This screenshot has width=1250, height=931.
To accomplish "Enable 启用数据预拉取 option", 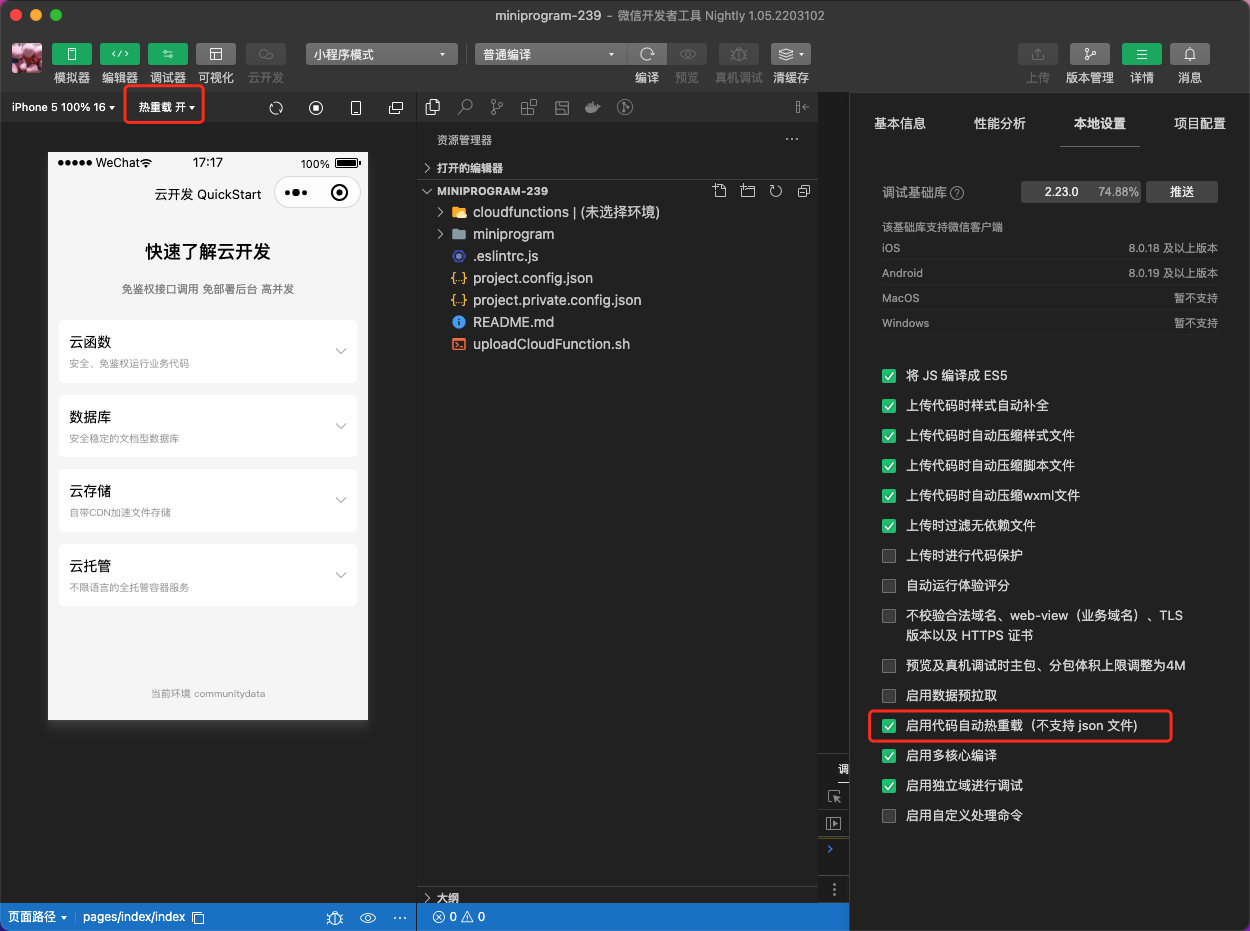I will click(888, 695).
